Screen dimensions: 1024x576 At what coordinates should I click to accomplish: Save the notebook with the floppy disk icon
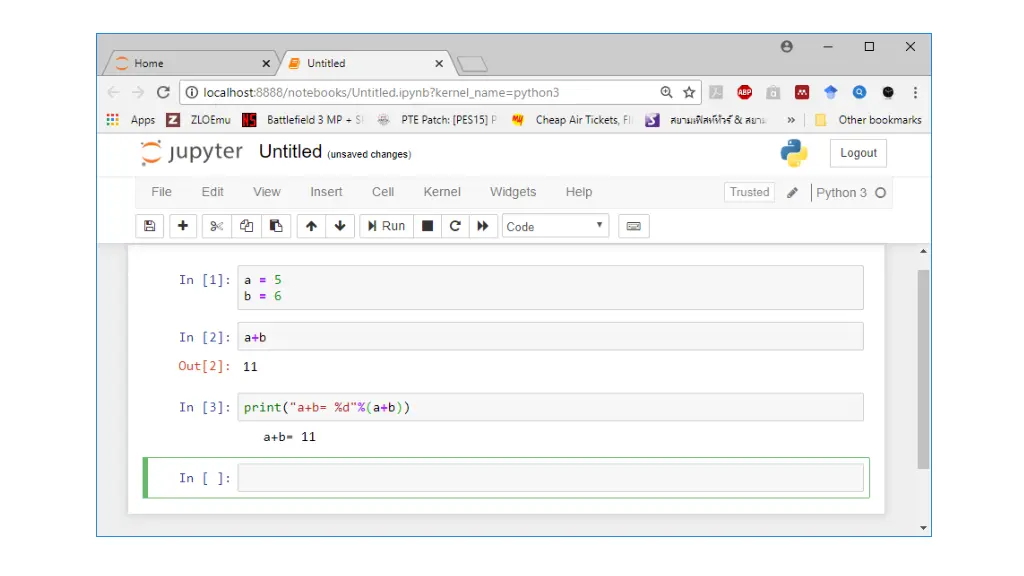150,226
